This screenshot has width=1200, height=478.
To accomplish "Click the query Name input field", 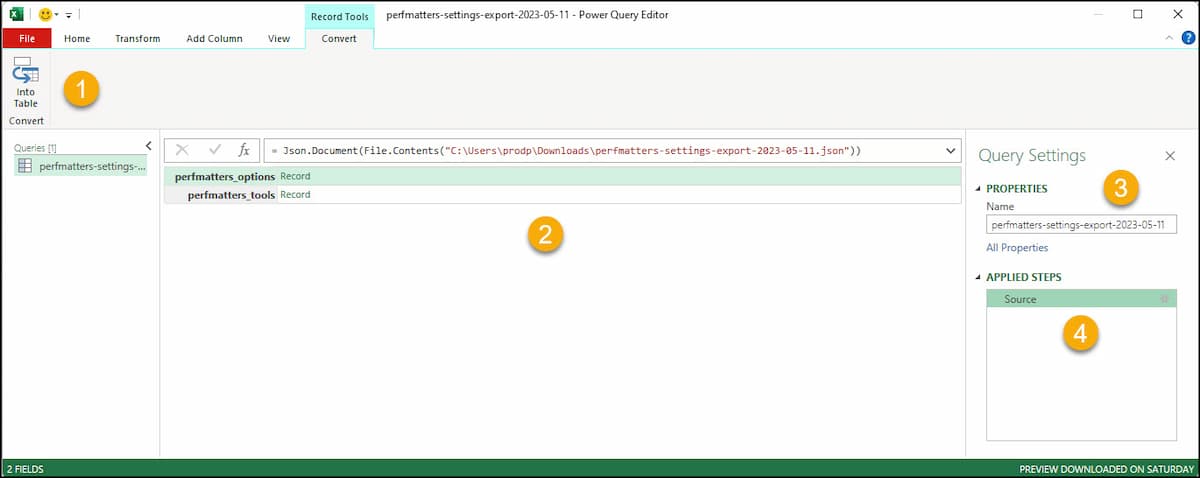I will 1080,225.
